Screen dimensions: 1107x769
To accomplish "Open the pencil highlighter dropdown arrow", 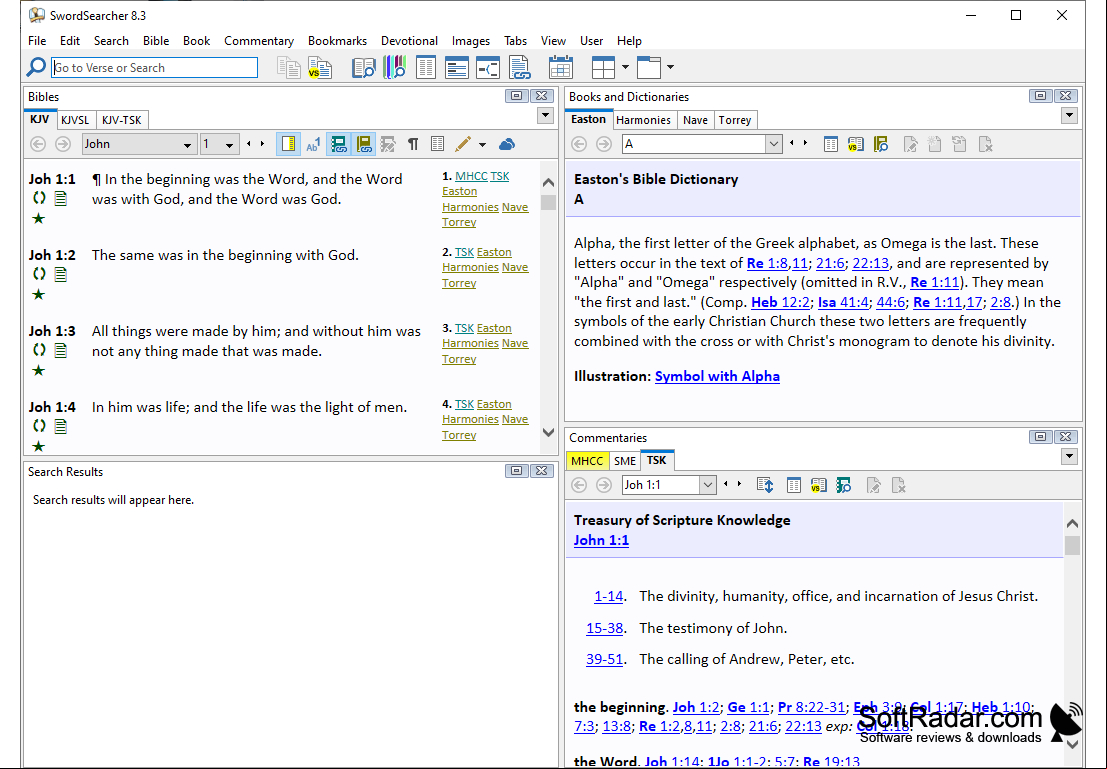I will (x=482, y=145).
